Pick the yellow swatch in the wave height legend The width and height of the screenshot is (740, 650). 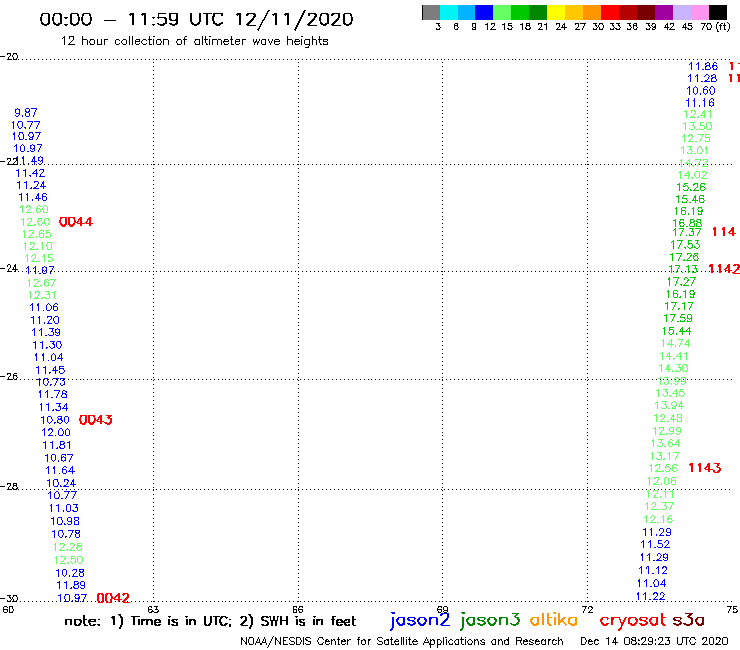coord(556,12)
